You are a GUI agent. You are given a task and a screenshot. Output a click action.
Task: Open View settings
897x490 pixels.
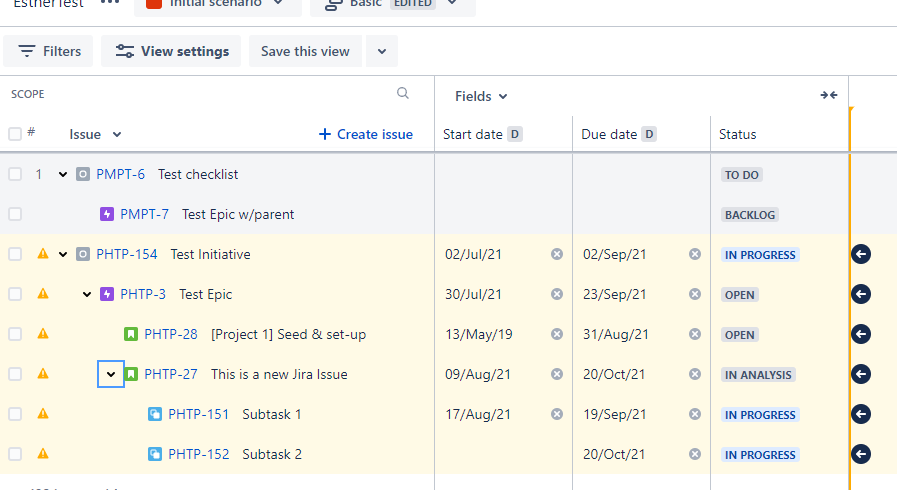(171, 51)
